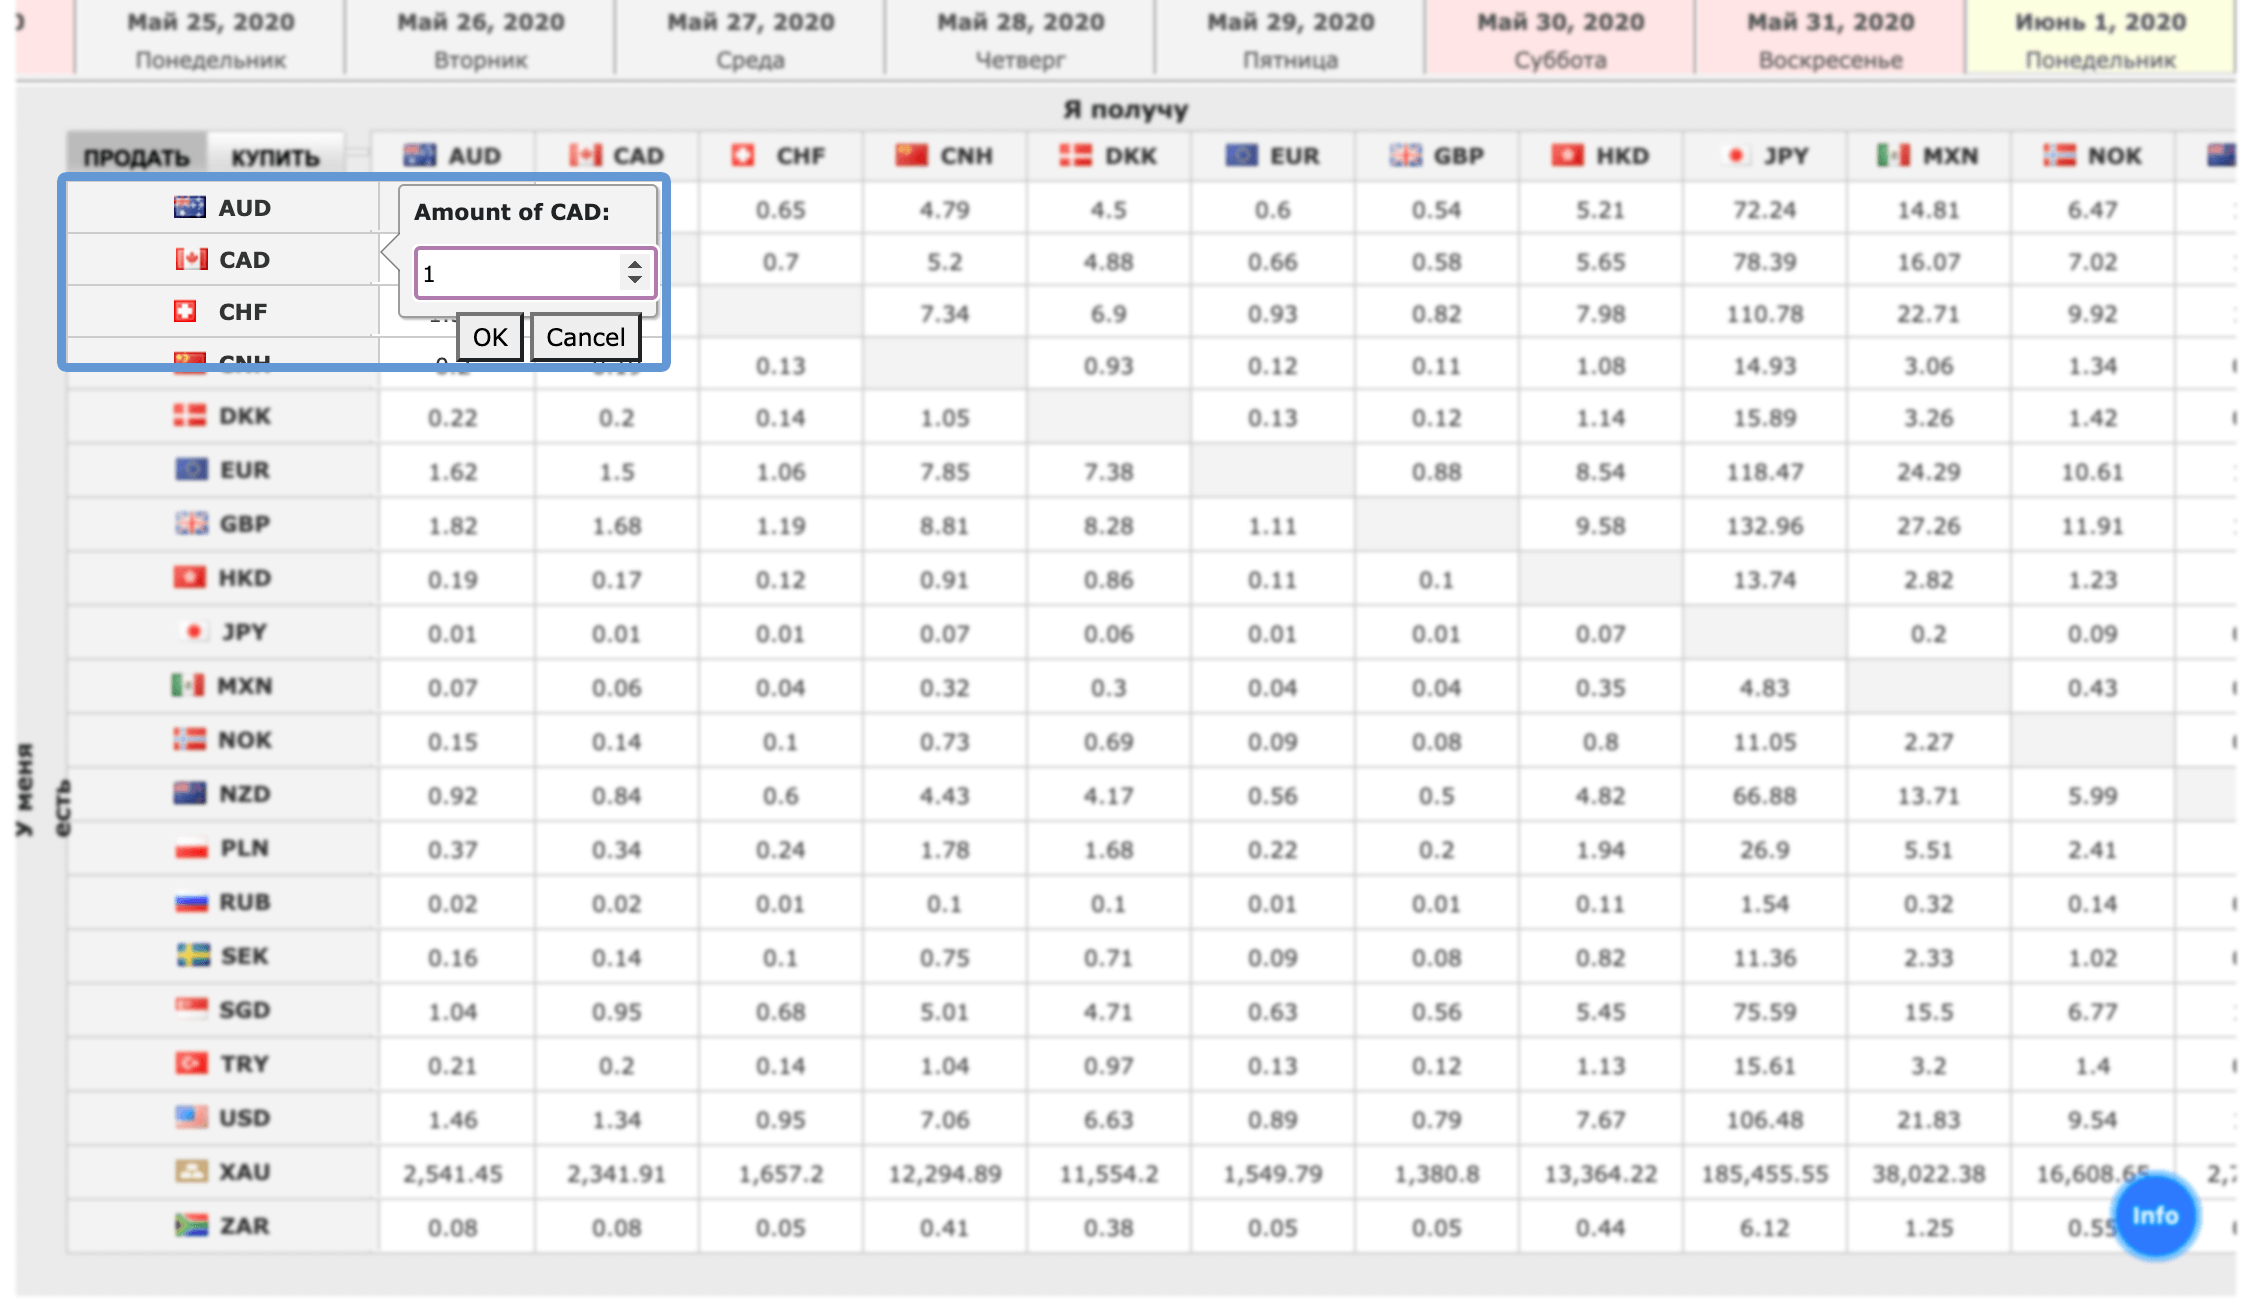Click the Canadian flag icon in CAD row
This screenshot has height=1300, width=2250.
(191, 259)
